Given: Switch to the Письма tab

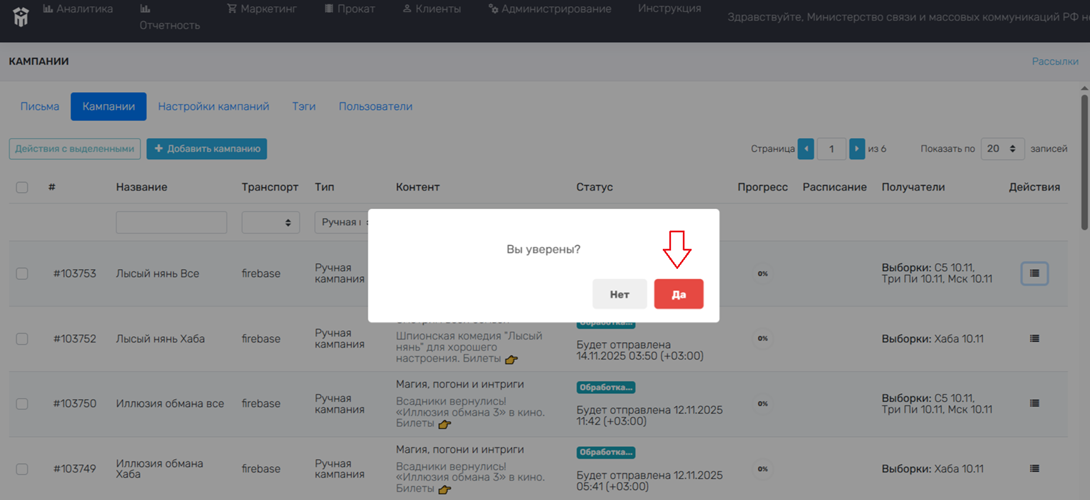Looking at the screenshot, I should click(40, 107).
